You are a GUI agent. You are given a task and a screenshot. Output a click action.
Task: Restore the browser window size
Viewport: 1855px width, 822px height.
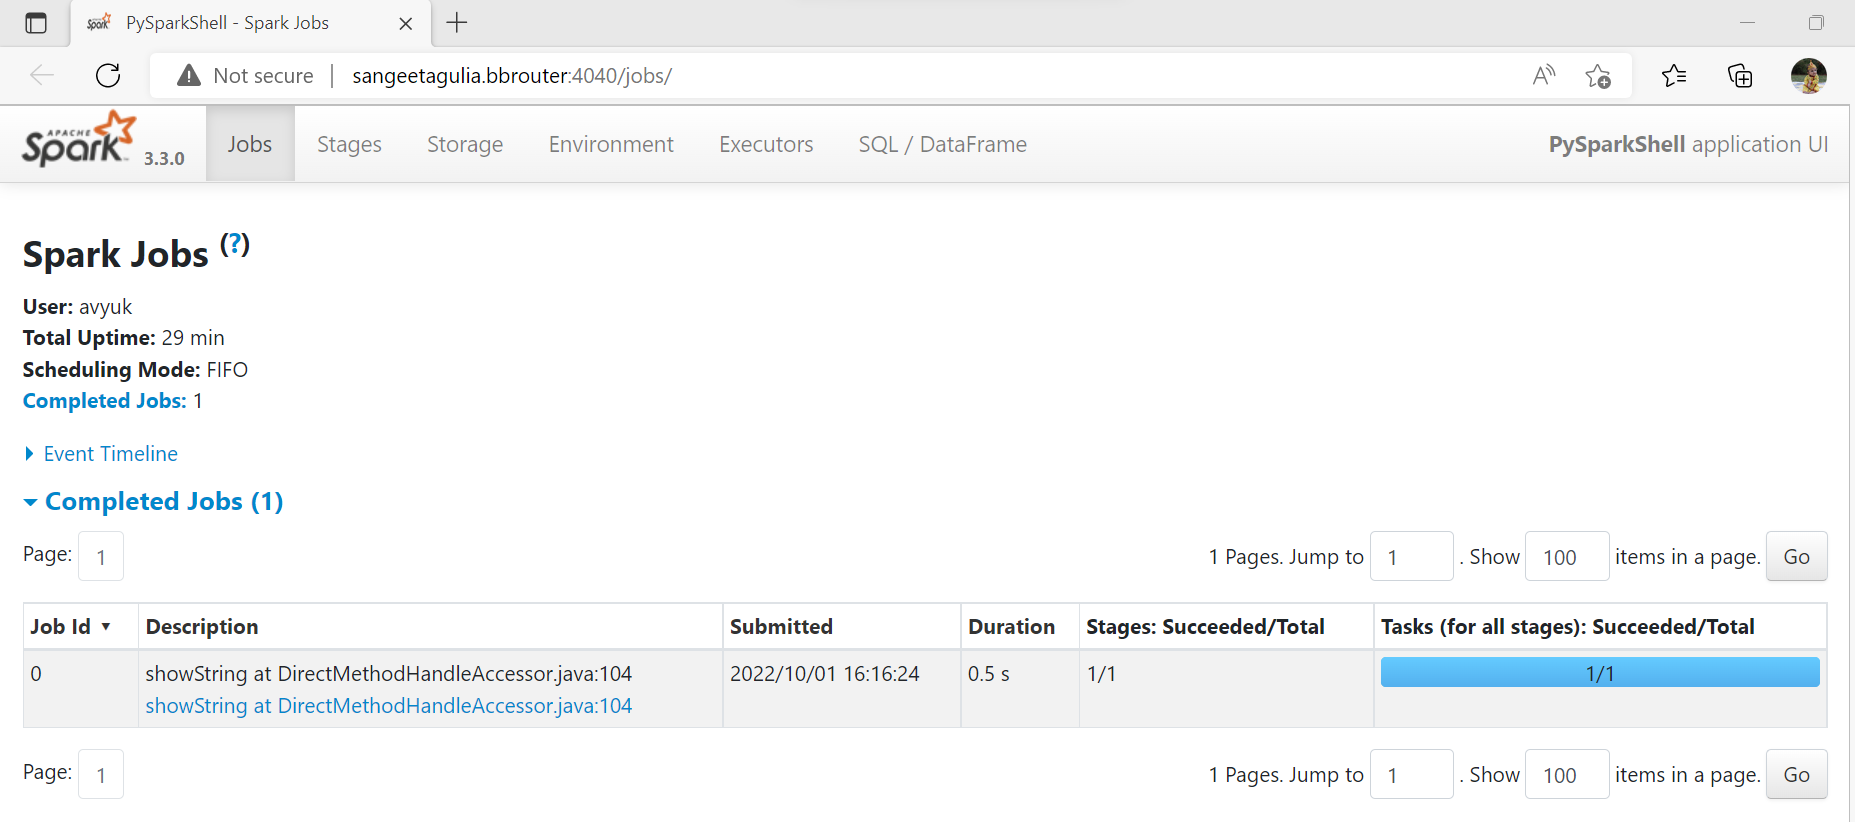[1816, 23]
